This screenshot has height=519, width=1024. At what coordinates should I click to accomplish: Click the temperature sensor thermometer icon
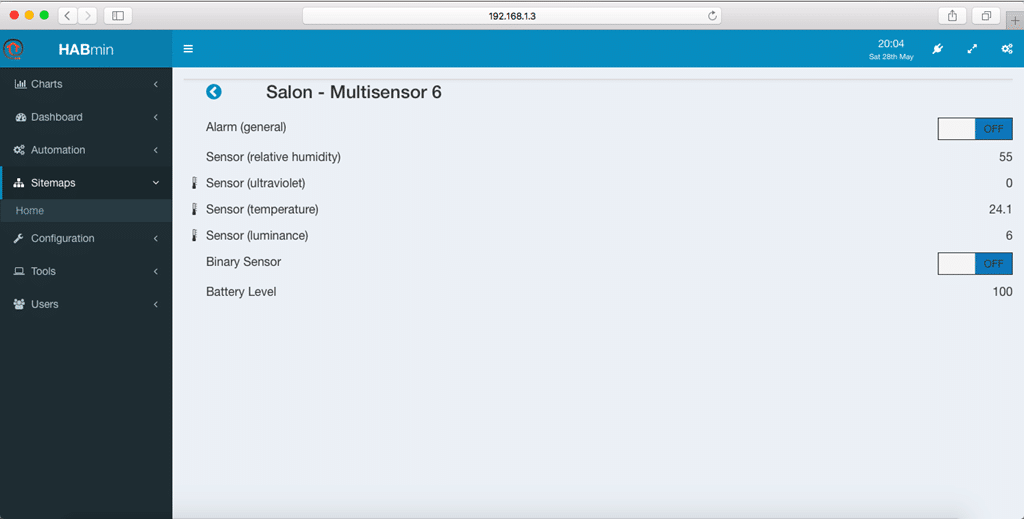(194, 209)
